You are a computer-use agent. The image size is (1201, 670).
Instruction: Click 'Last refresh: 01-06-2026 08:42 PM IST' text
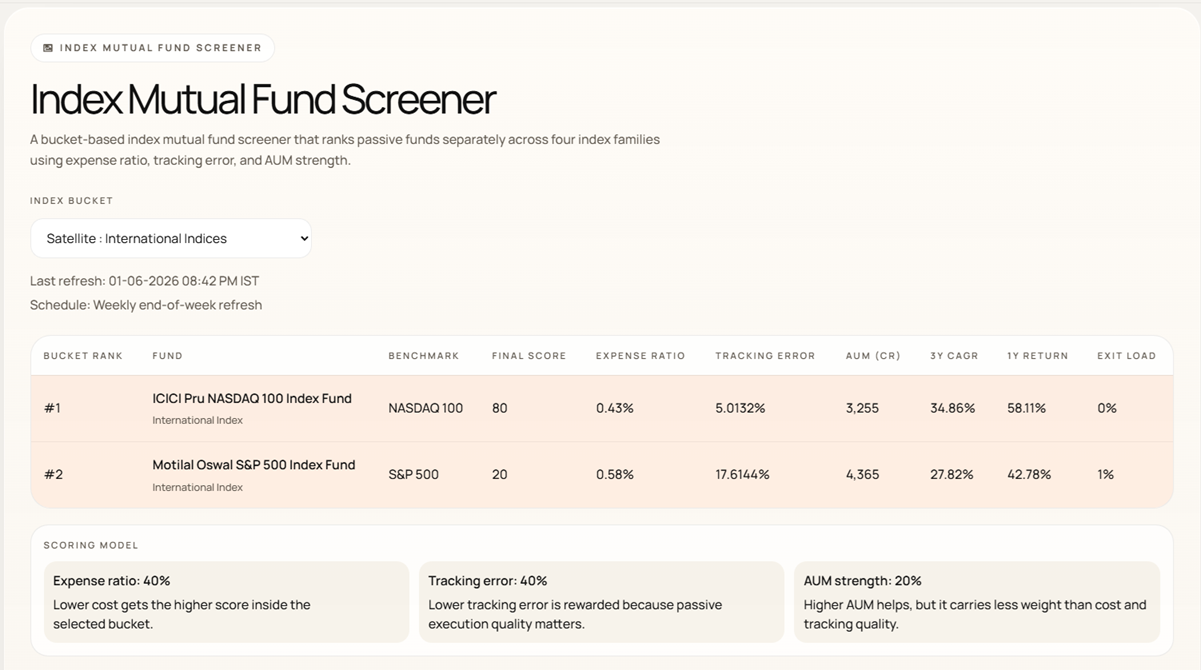145,281
